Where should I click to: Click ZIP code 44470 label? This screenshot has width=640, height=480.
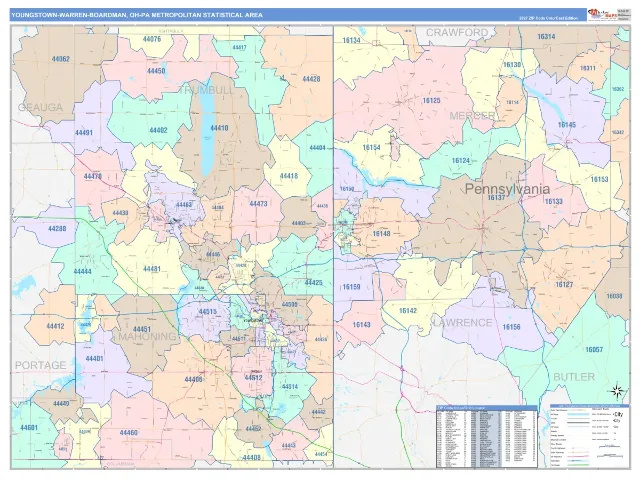(x=93, y=177)
